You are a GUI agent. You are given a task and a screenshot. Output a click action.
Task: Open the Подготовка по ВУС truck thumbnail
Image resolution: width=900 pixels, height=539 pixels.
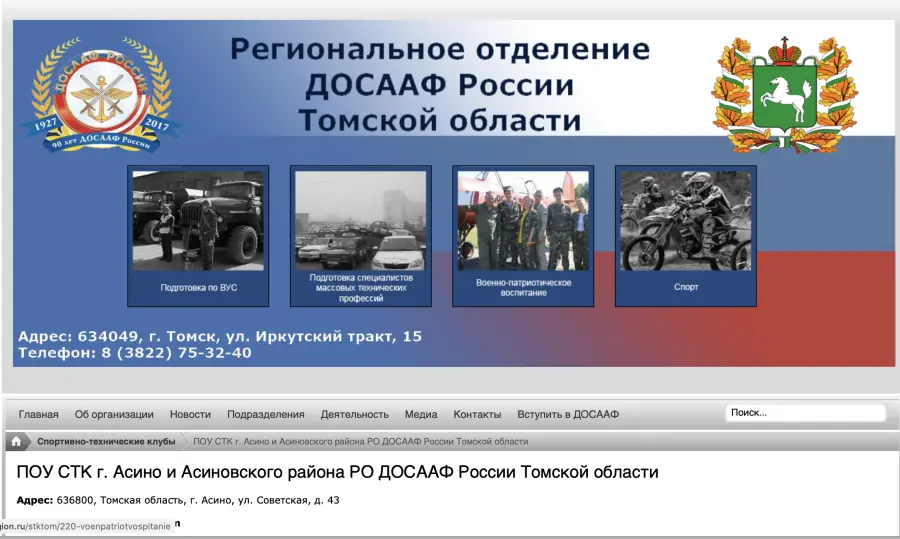[198, 220]
